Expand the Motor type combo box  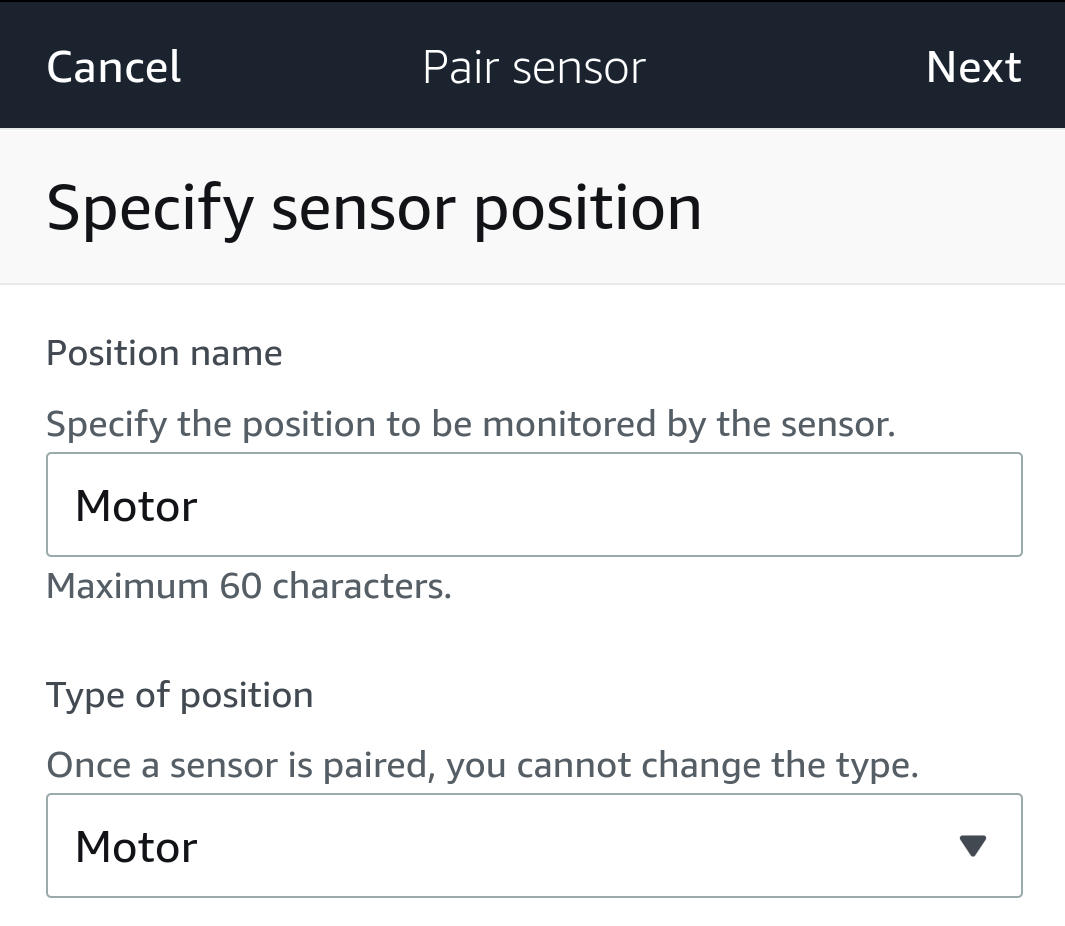coord(533,846)
